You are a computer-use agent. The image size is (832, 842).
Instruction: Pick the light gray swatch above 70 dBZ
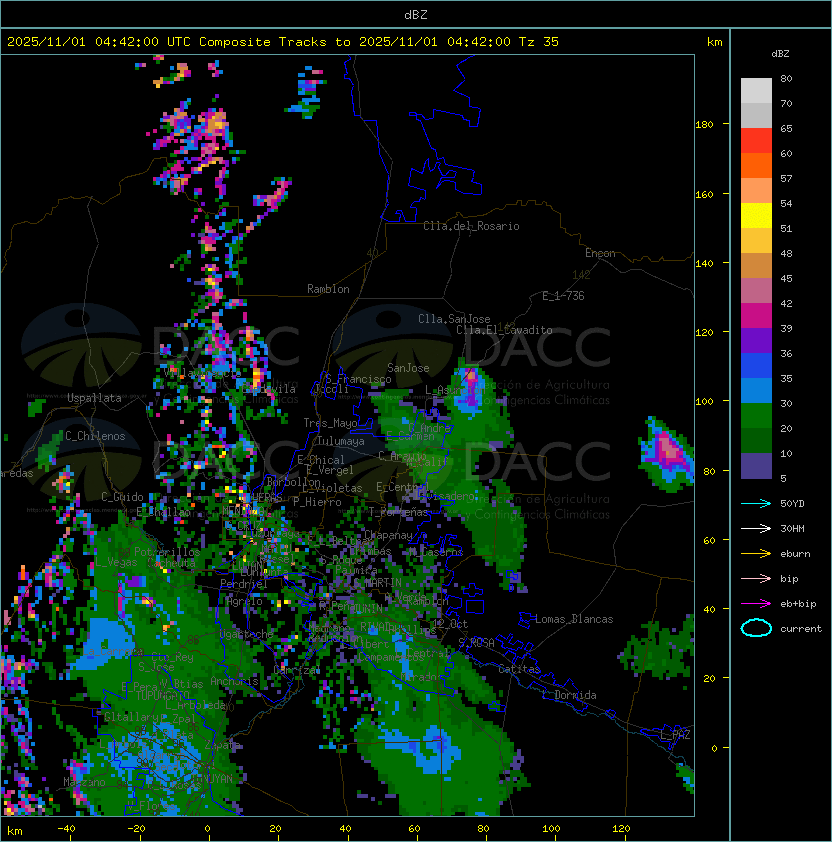pos(756,91)
